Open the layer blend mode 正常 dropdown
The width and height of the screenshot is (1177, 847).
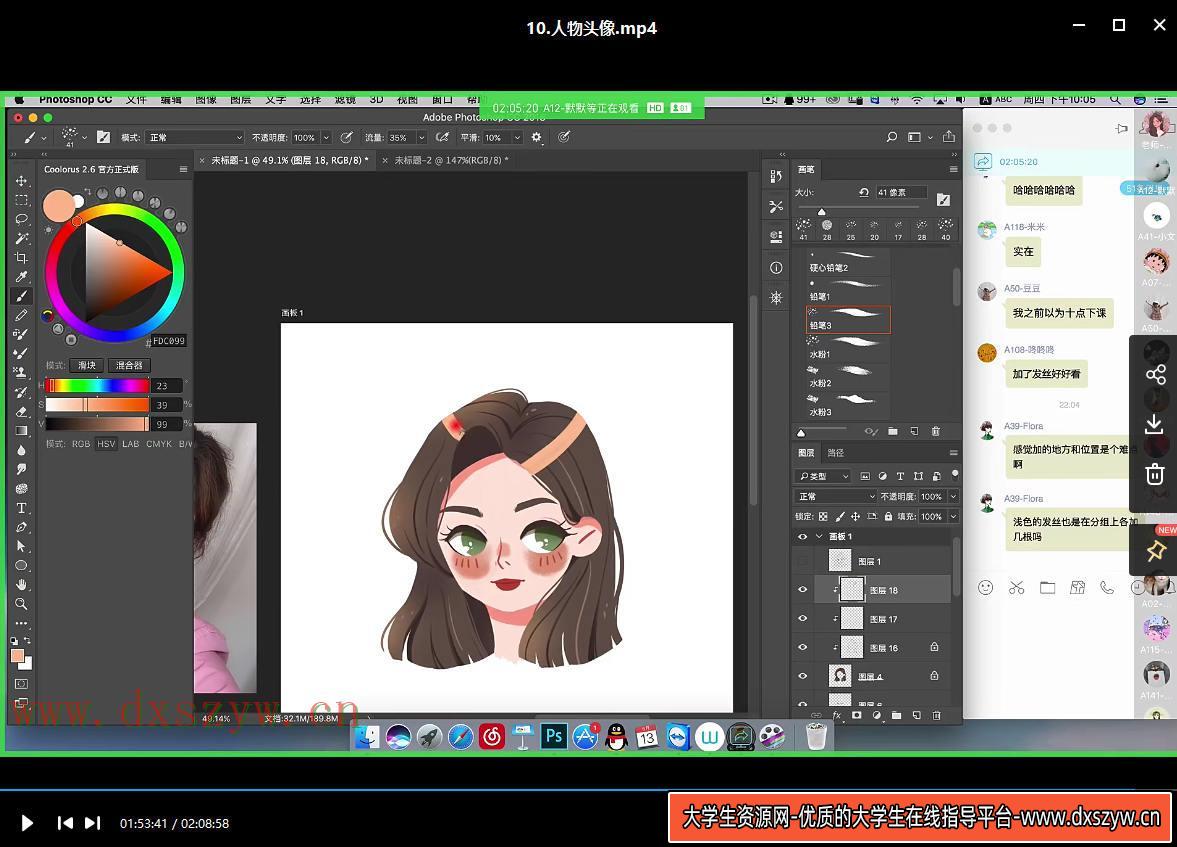point(835,496)
